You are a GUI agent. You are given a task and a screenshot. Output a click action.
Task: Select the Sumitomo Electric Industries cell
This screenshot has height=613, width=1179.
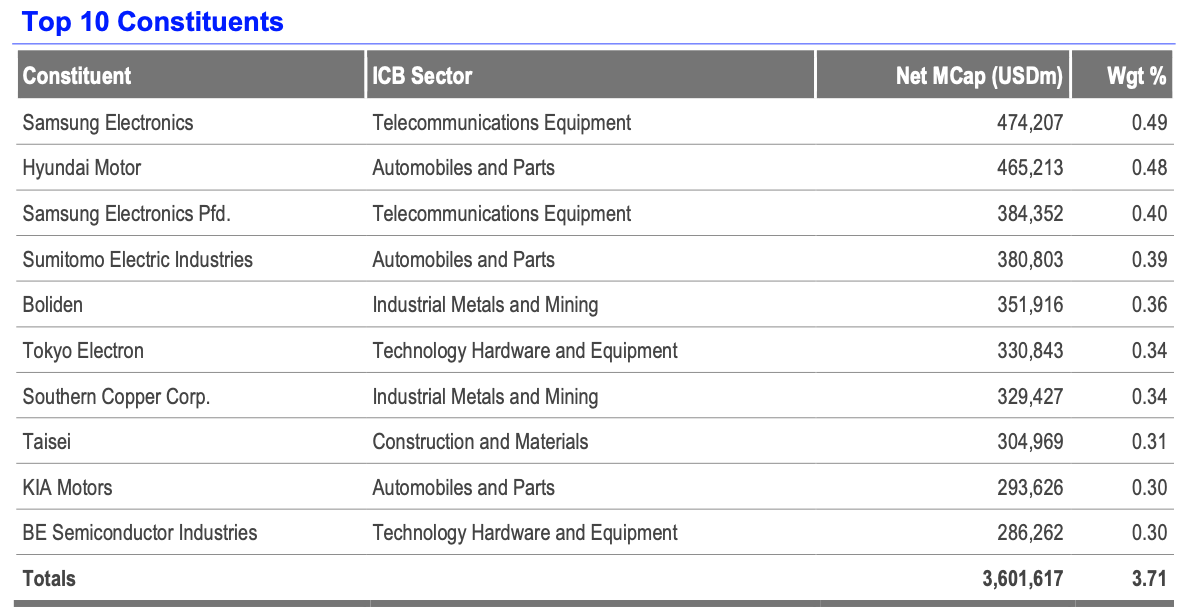click(x=138, y=260)
